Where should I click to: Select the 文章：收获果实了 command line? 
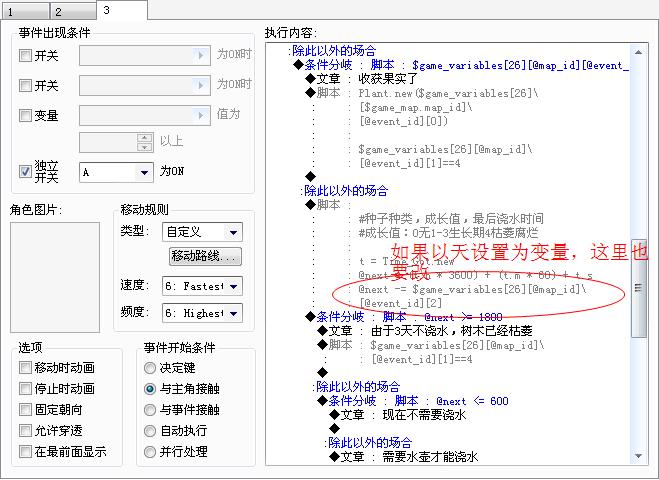(x=362, y=79)
